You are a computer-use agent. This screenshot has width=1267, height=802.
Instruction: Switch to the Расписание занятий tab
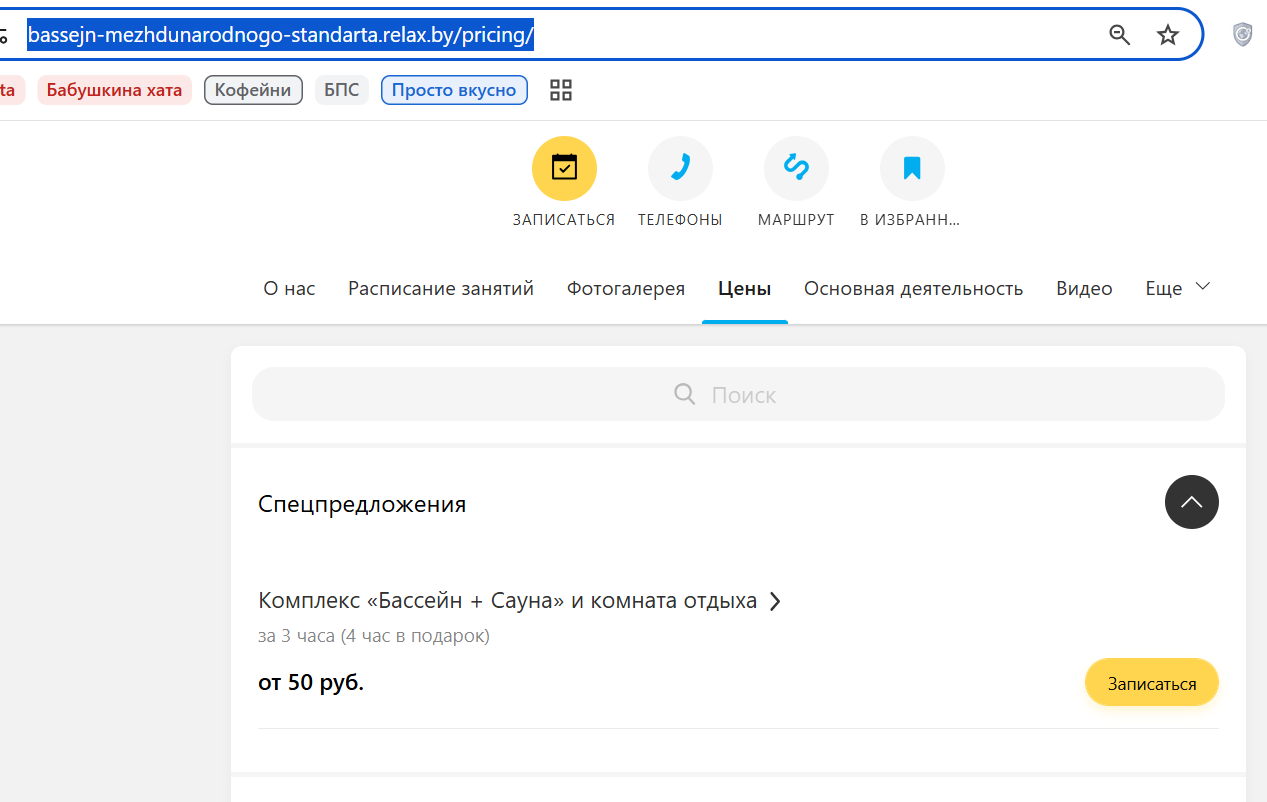coord(441,288)
